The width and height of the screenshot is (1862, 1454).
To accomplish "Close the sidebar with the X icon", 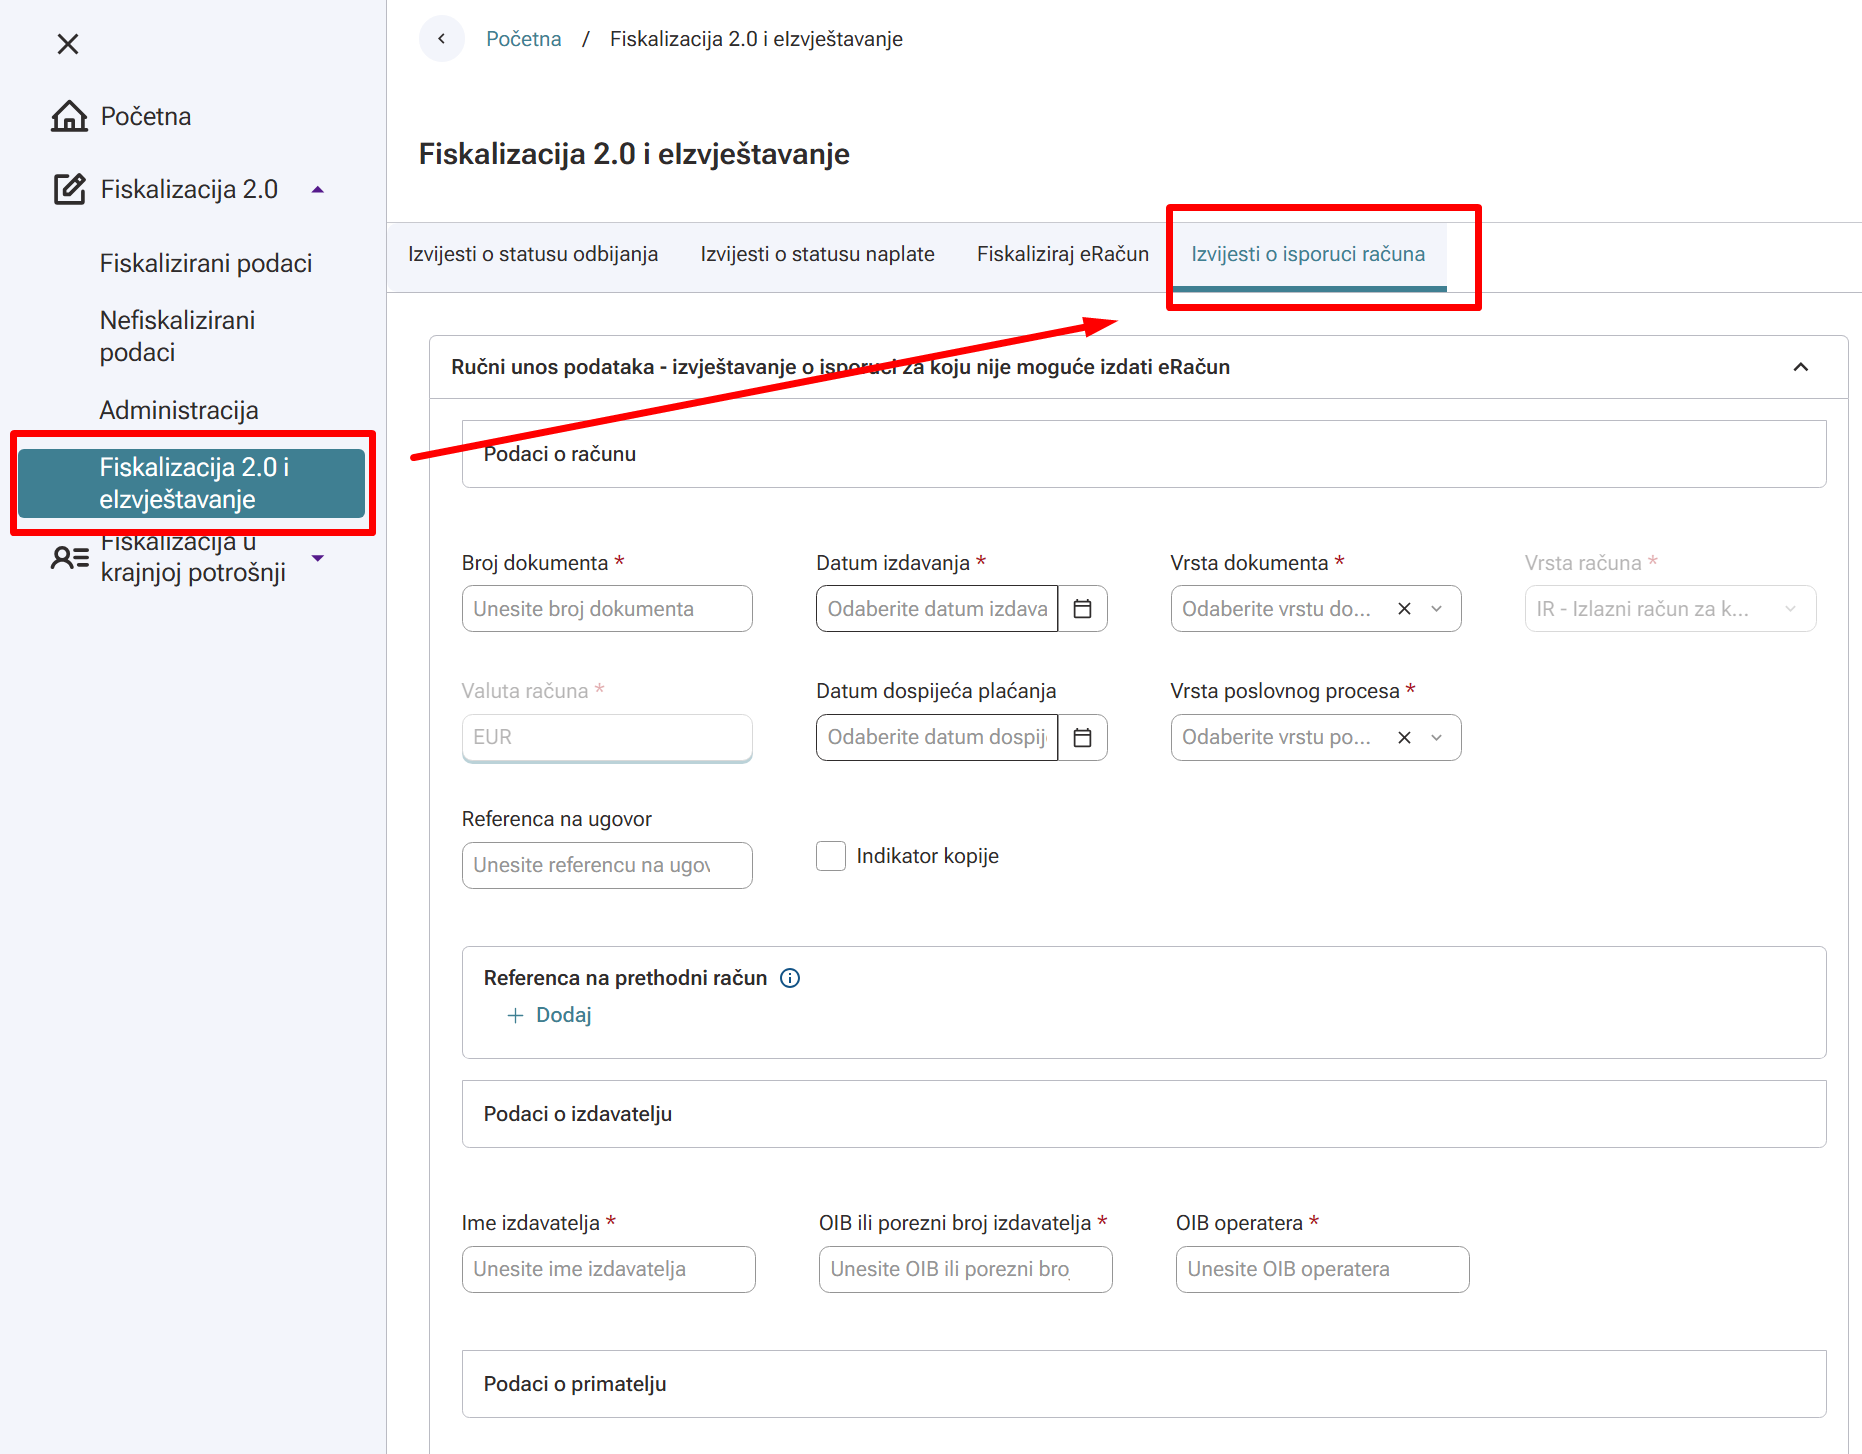I will pos(68,44).
